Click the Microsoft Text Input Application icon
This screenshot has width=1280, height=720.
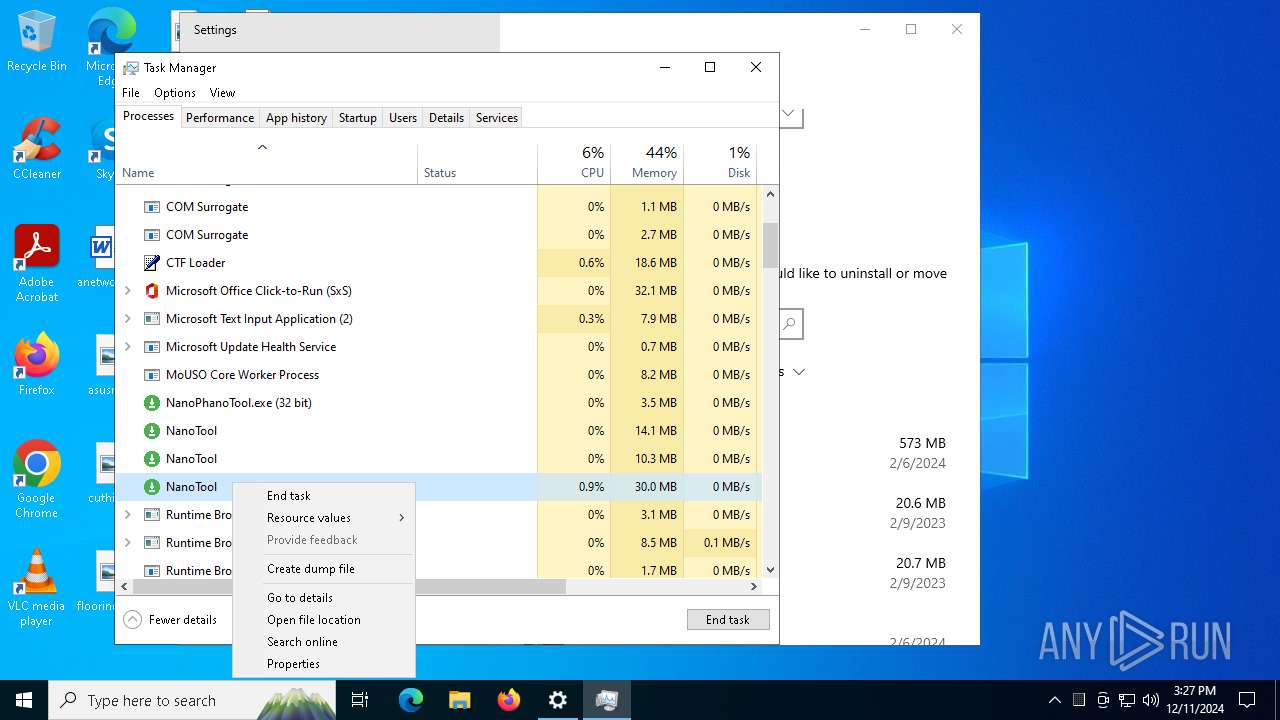152,319
